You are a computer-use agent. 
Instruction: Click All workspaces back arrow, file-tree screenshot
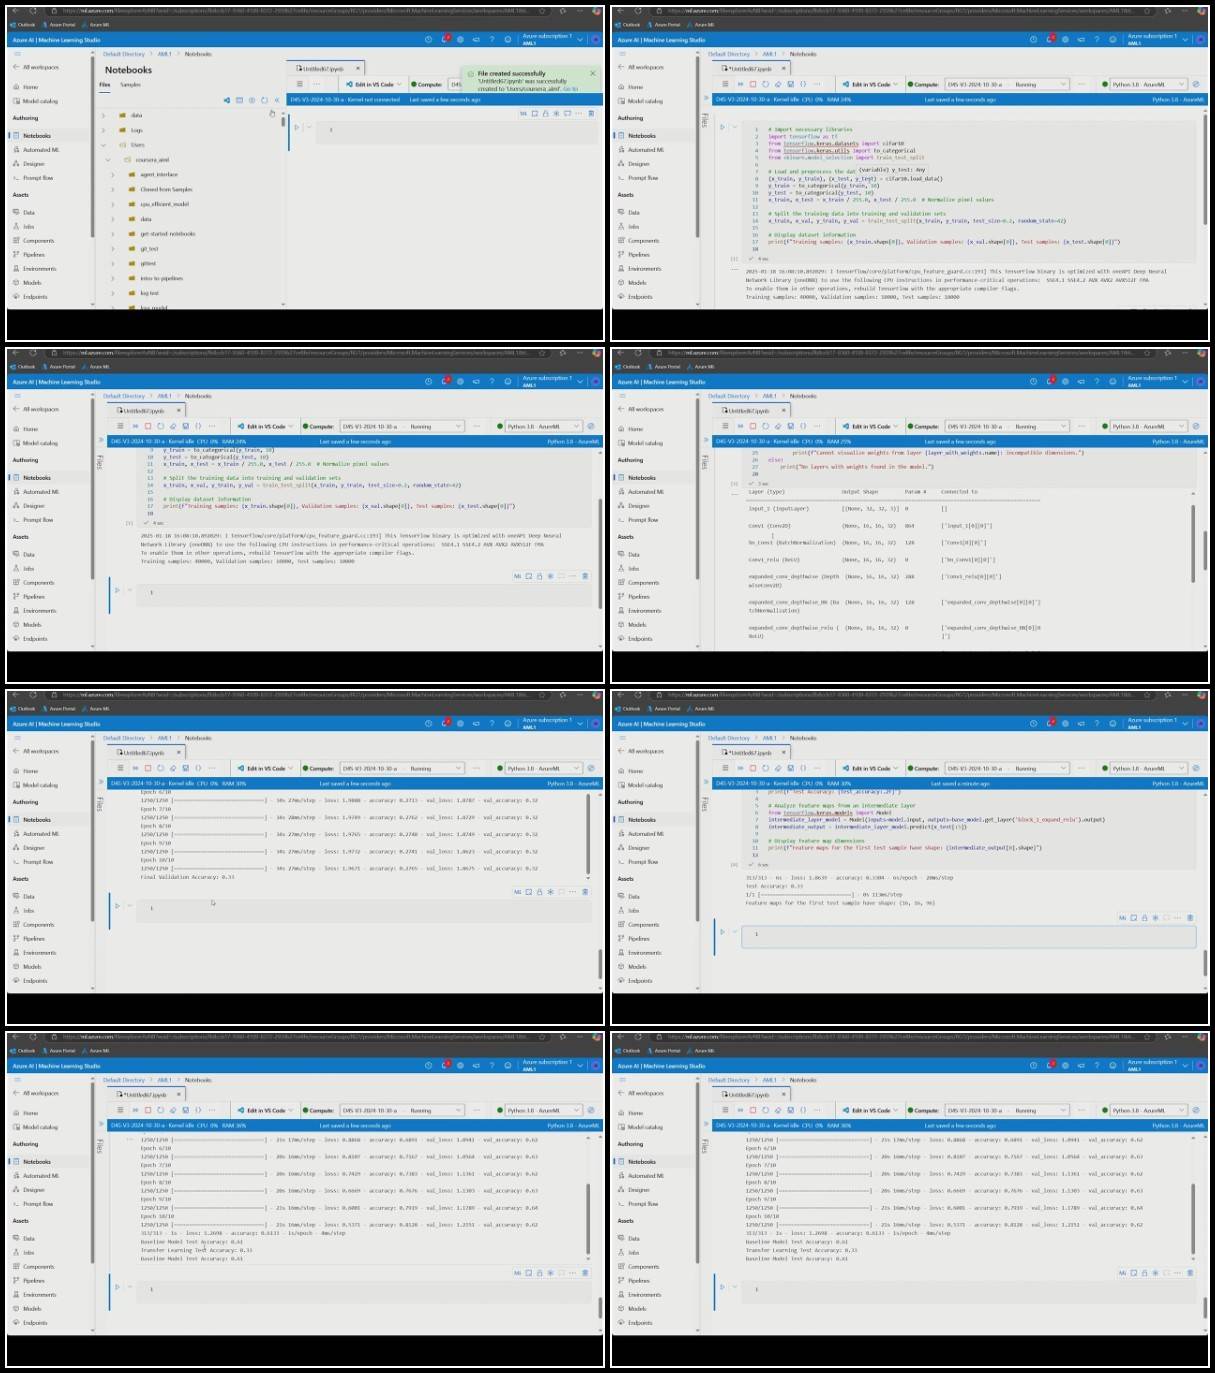point(16,67)
